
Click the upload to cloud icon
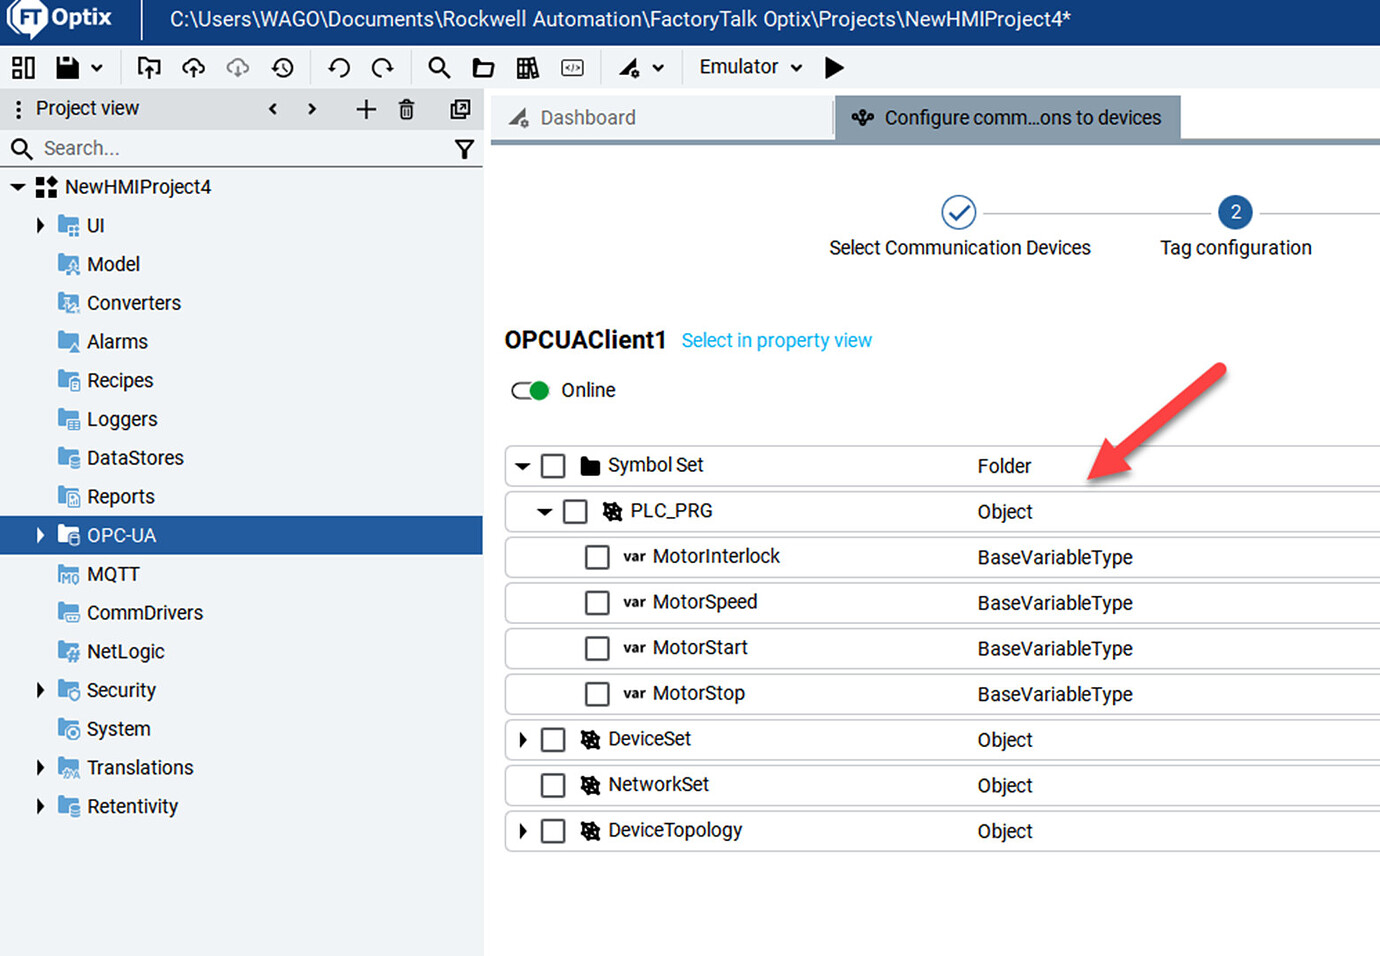[x=193, y=67]
